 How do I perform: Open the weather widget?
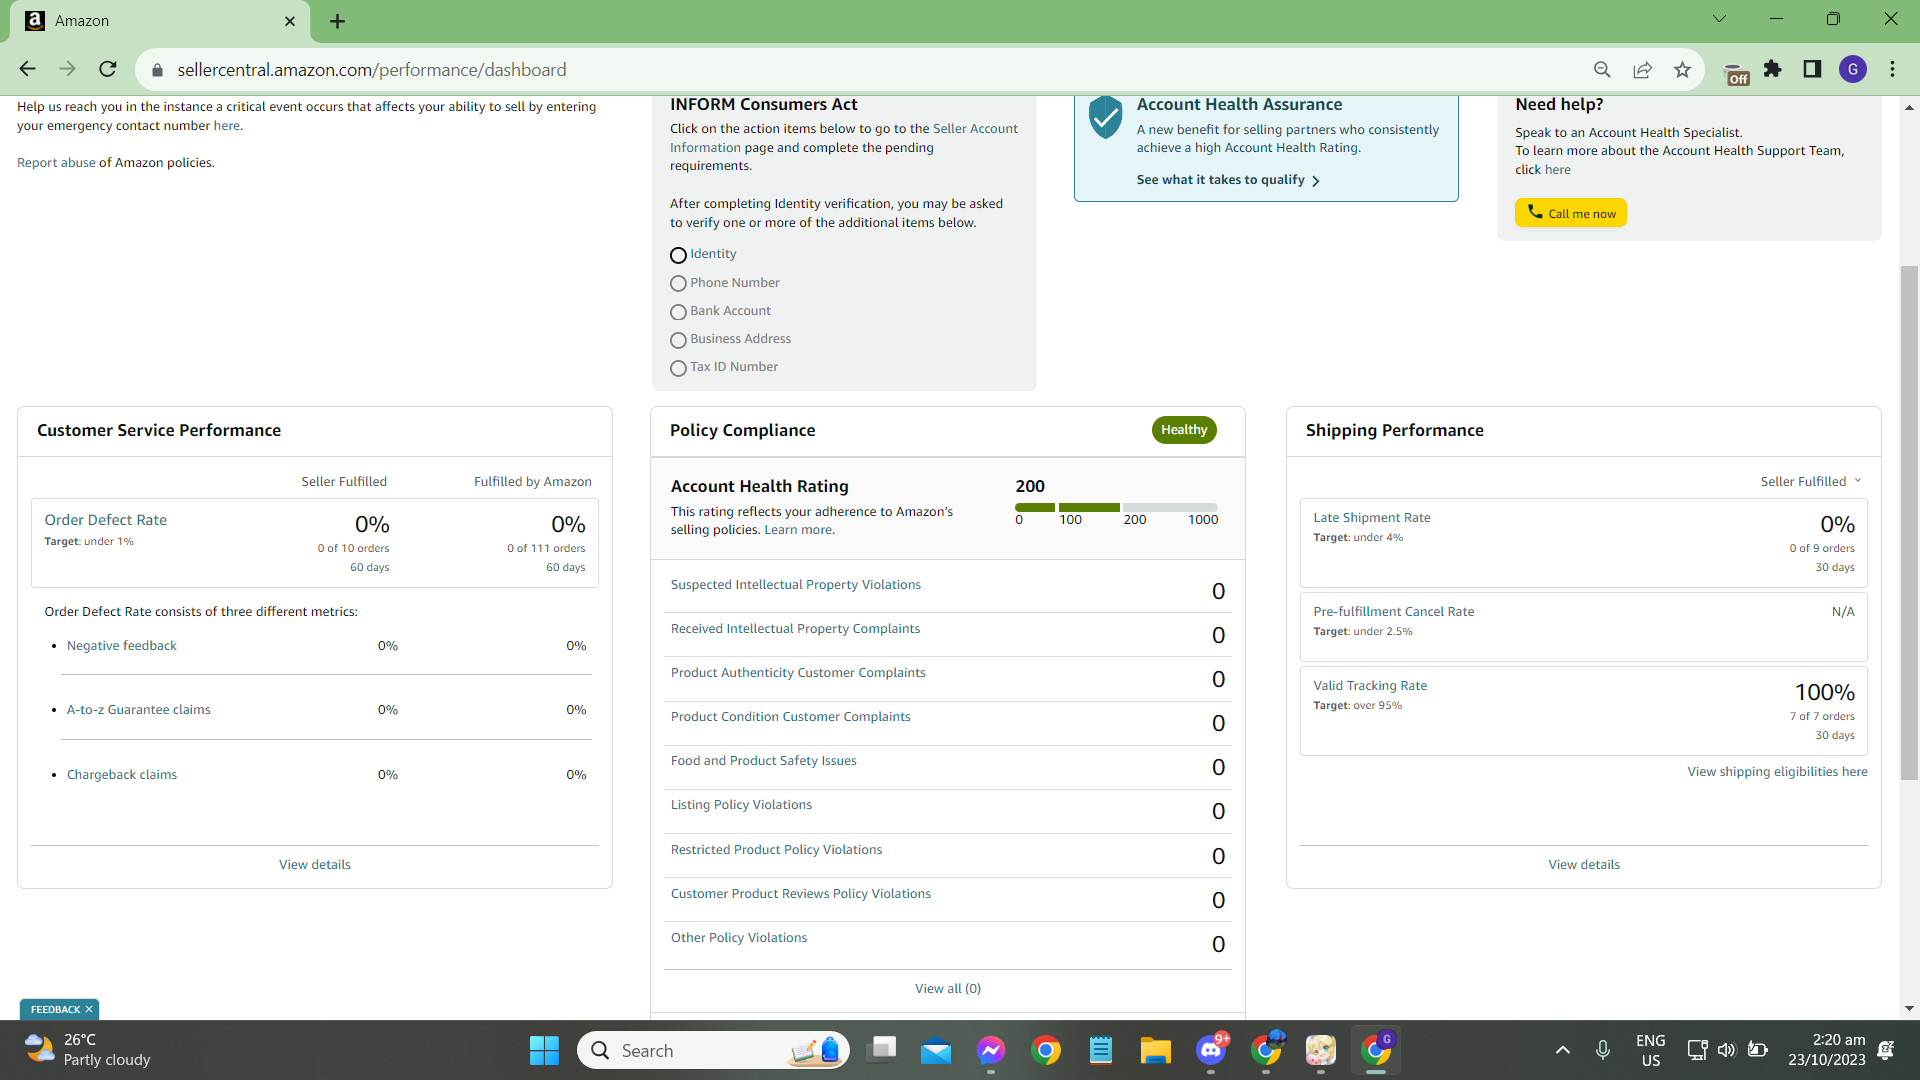click(x=87, y=1050)
